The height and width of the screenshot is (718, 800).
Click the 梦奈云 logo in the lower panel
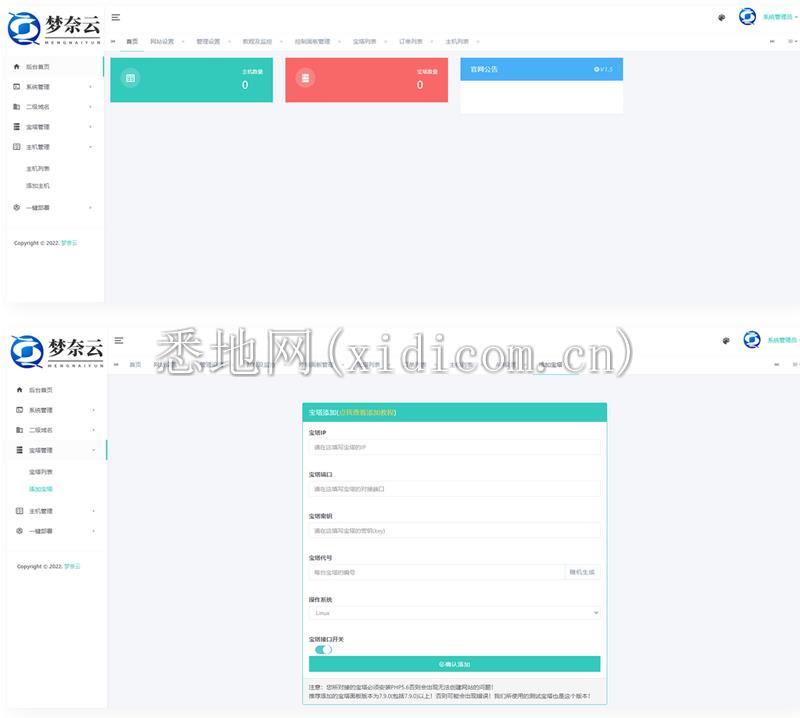57,352
